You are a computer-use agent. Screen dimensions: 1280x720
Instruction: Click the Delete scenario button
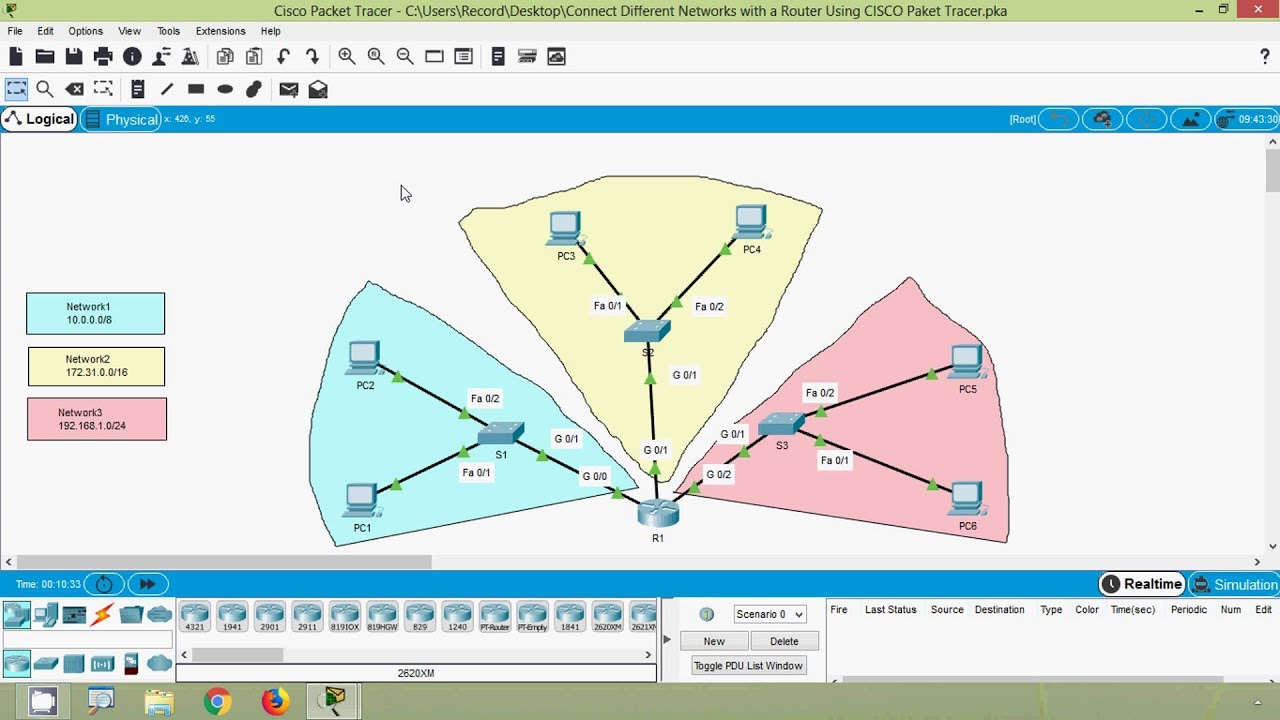tap(784, 641)
